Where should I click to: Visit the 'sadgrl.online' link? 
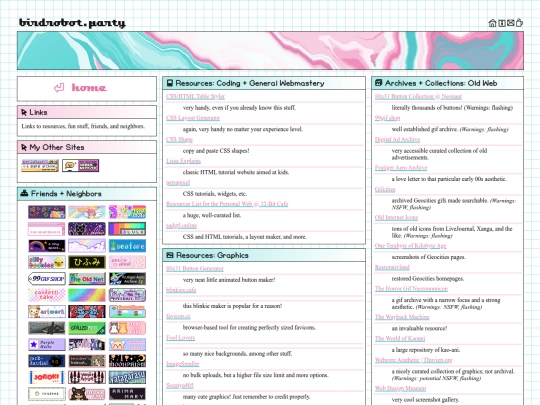coord(181,226)
